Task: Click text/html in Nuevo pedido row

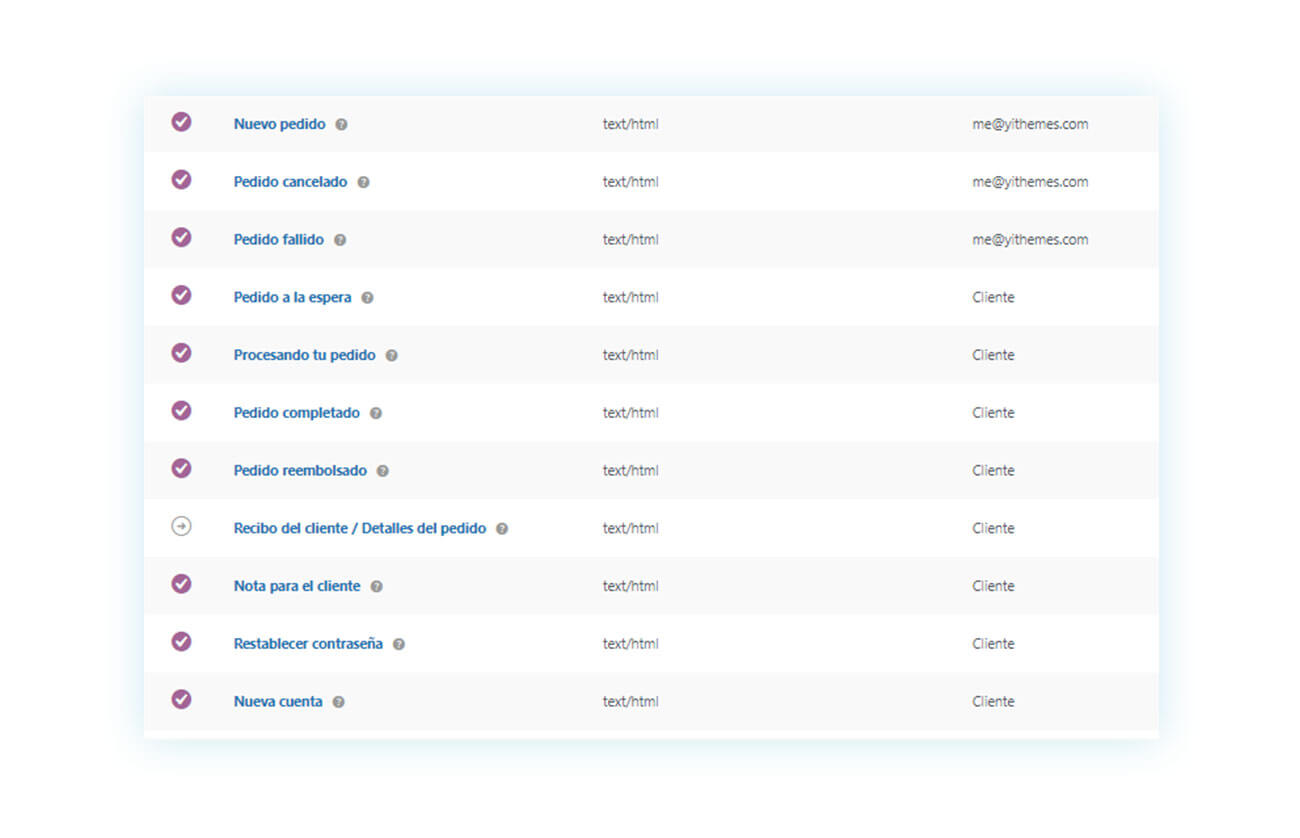Action: coord(631,125)
